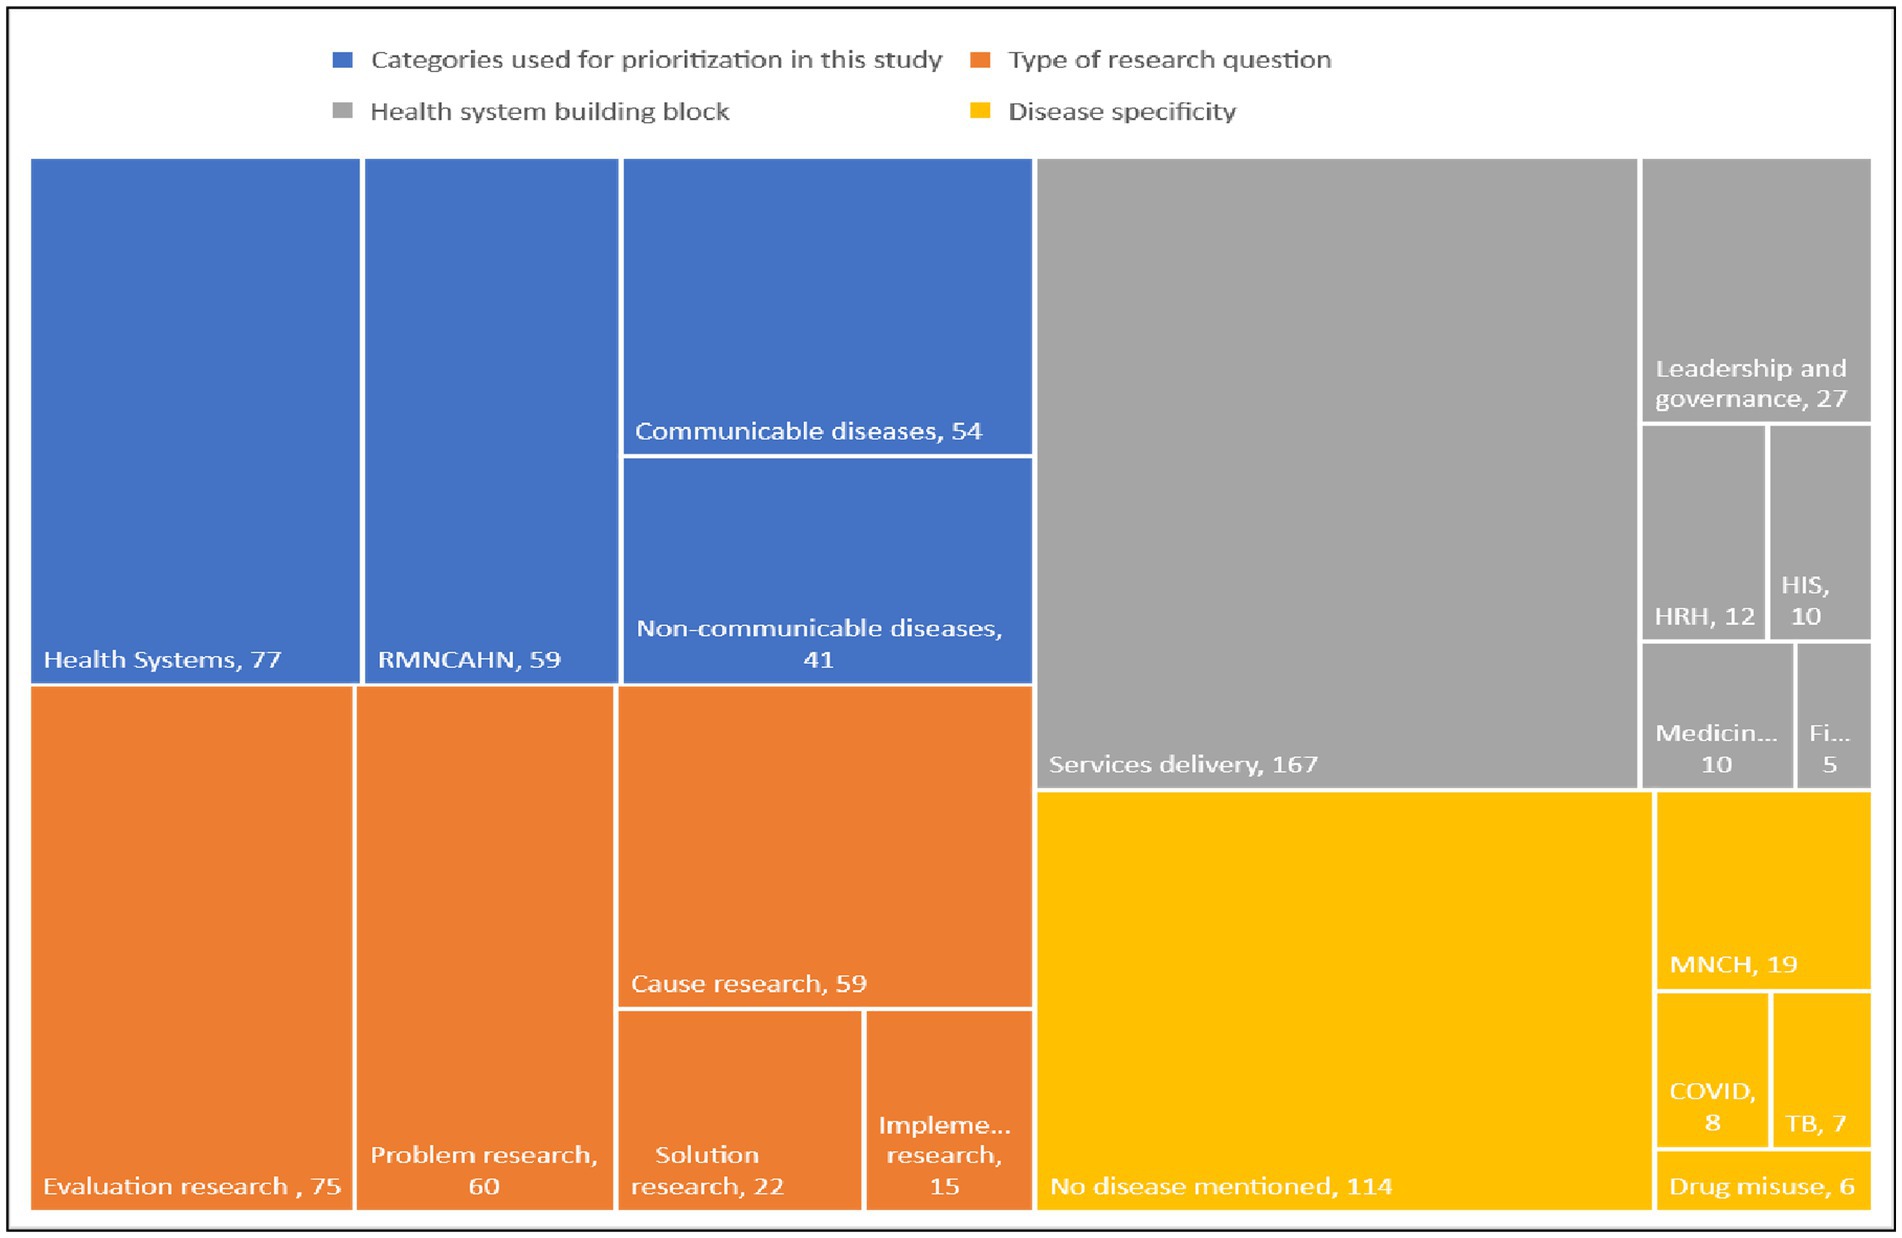This screenshot has width=1902, height=1238.
Task: Click the 'Cause research, 59' block
Action: 825,846
